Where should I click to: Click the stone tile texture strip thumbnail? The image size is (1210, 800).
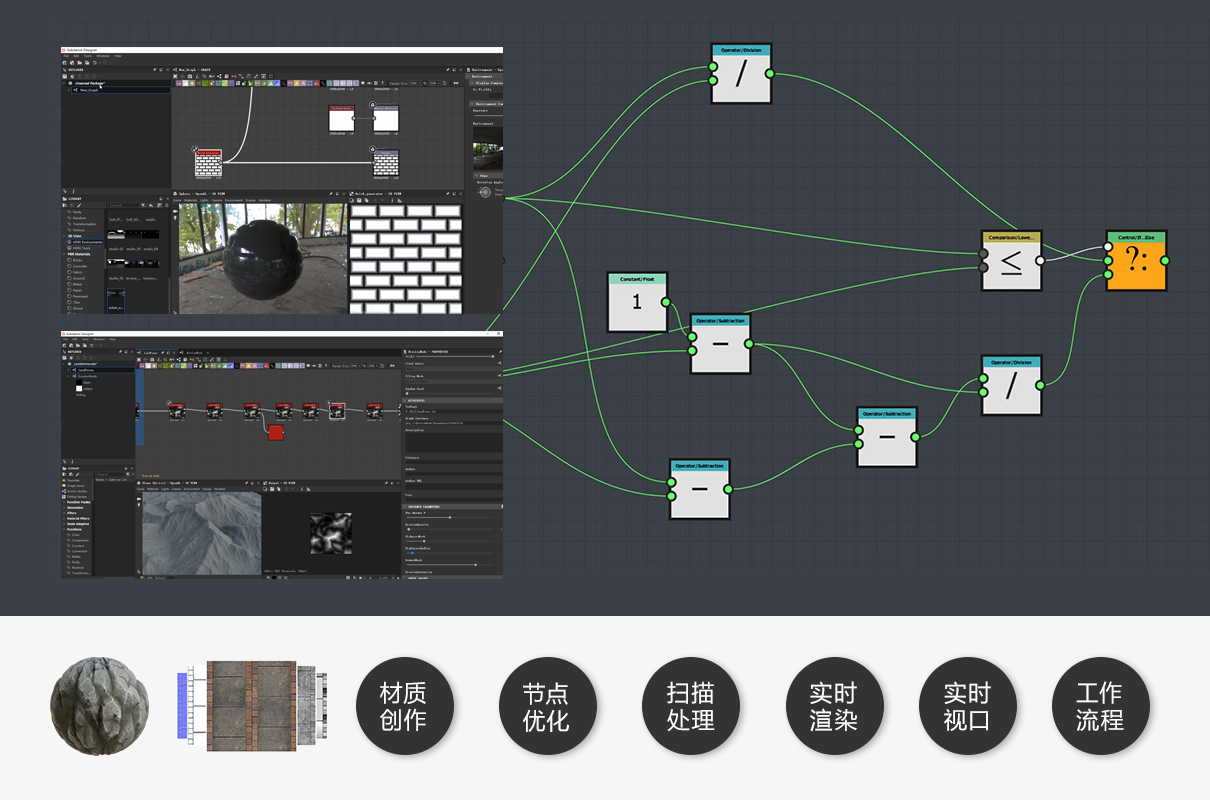[x=252, y=704]
